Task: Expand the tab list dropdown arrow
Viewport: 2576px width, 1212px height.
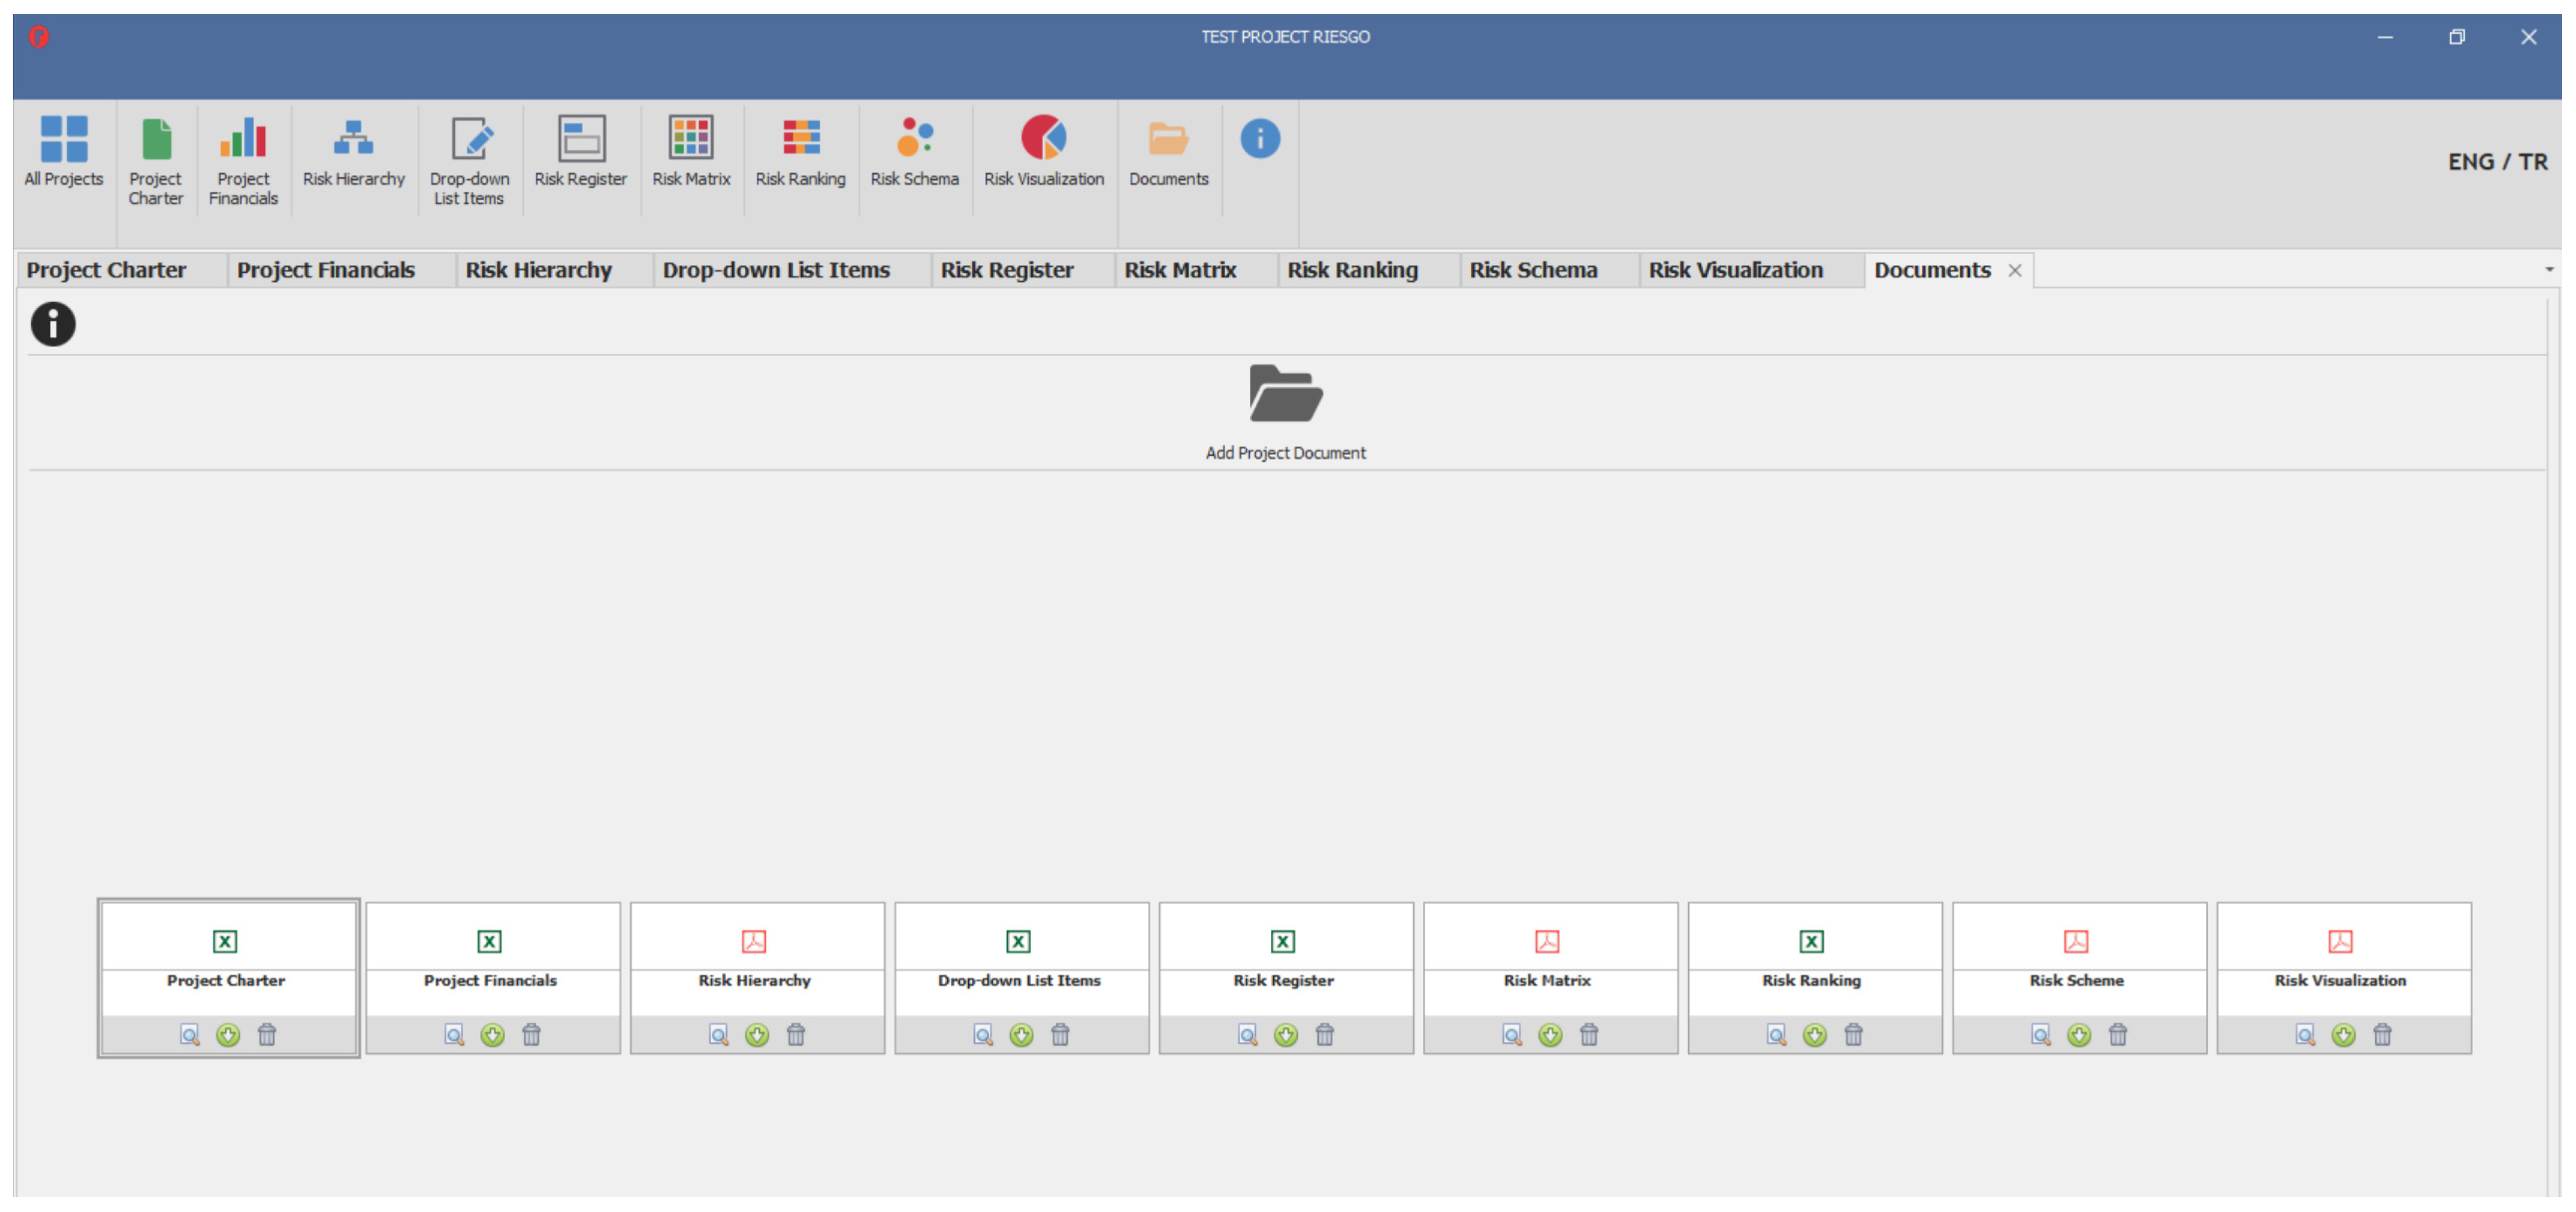Action: 2549,269
